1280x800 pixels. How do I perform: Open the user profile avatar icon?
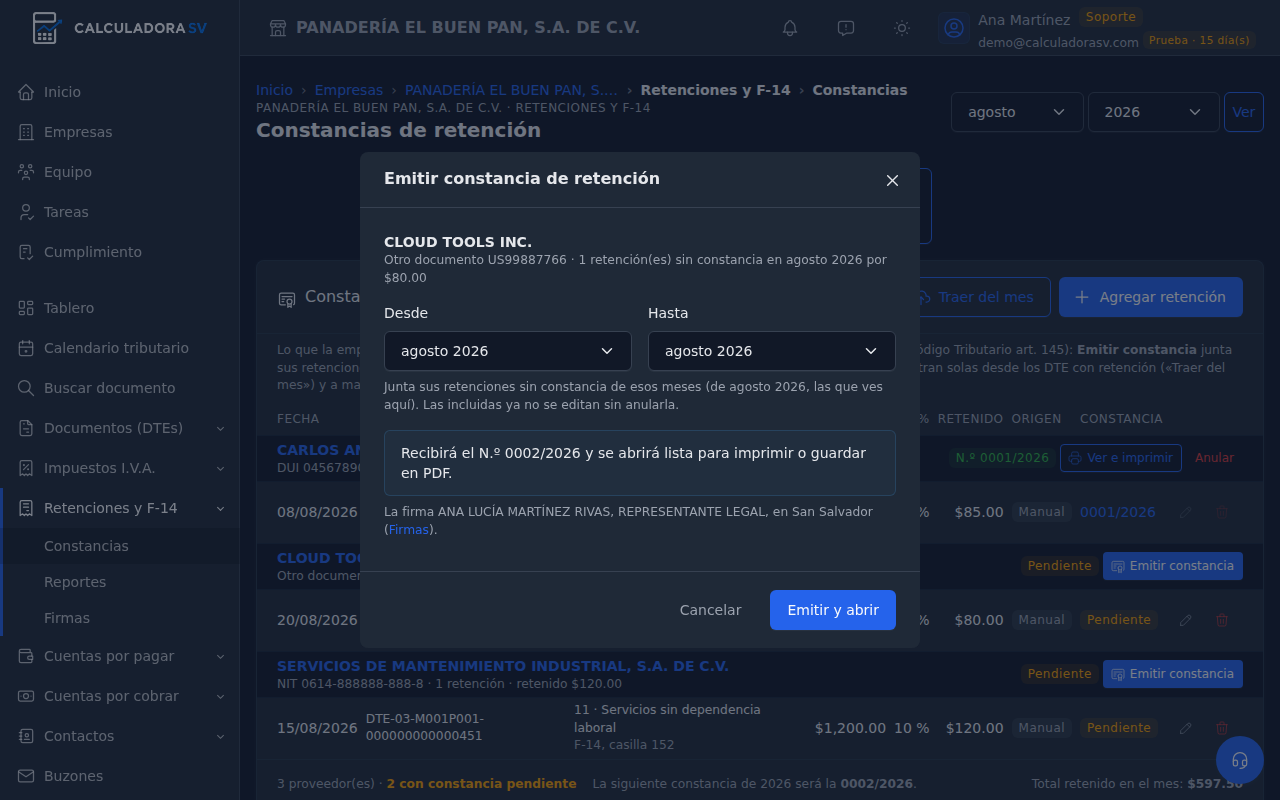pos(954,28)
